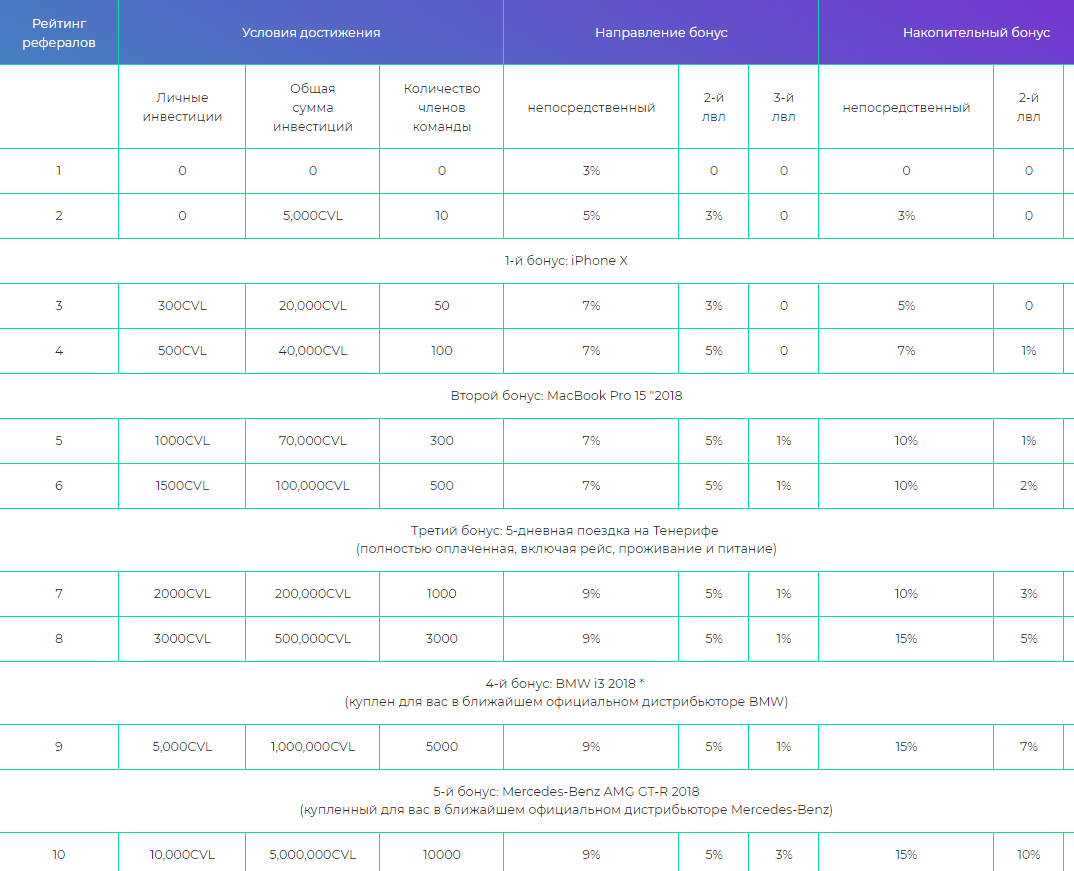Click the 'Рейтинг рефералов' header cell
This screenshot has width=1074, height=871.
(59, 33)
